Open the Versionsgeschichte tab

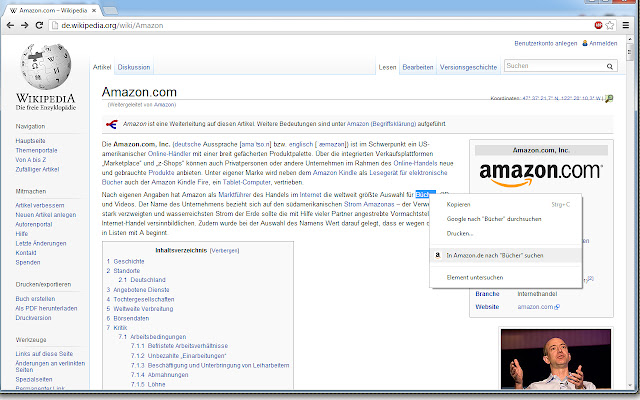(x=468, y=67)
